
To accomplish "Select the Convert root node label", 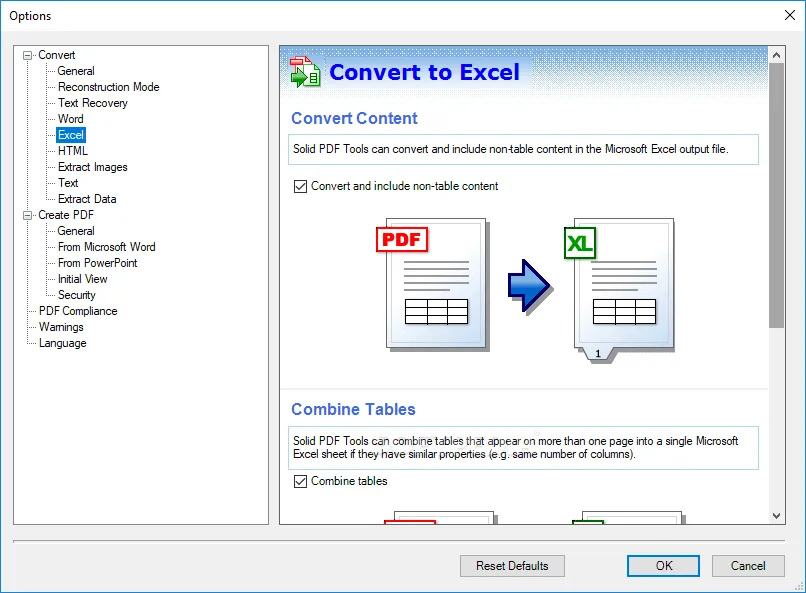I will 57,55.
